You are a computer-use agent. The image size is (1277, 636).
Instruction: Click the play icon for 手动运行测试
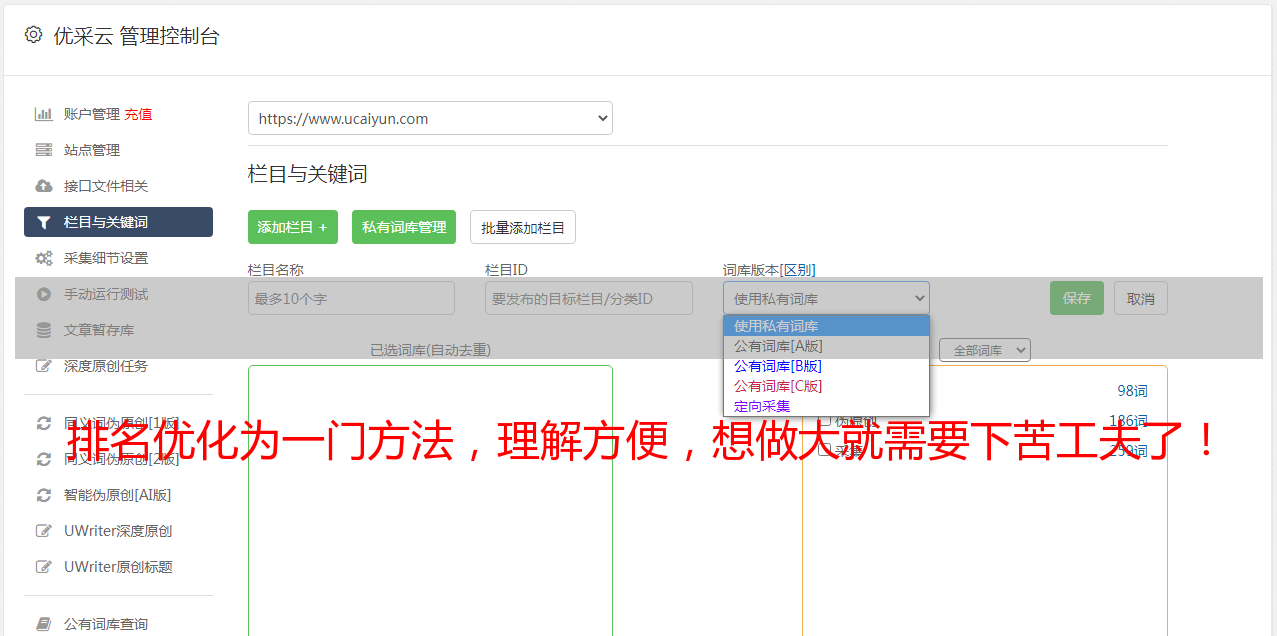click(x=44, y=294)
